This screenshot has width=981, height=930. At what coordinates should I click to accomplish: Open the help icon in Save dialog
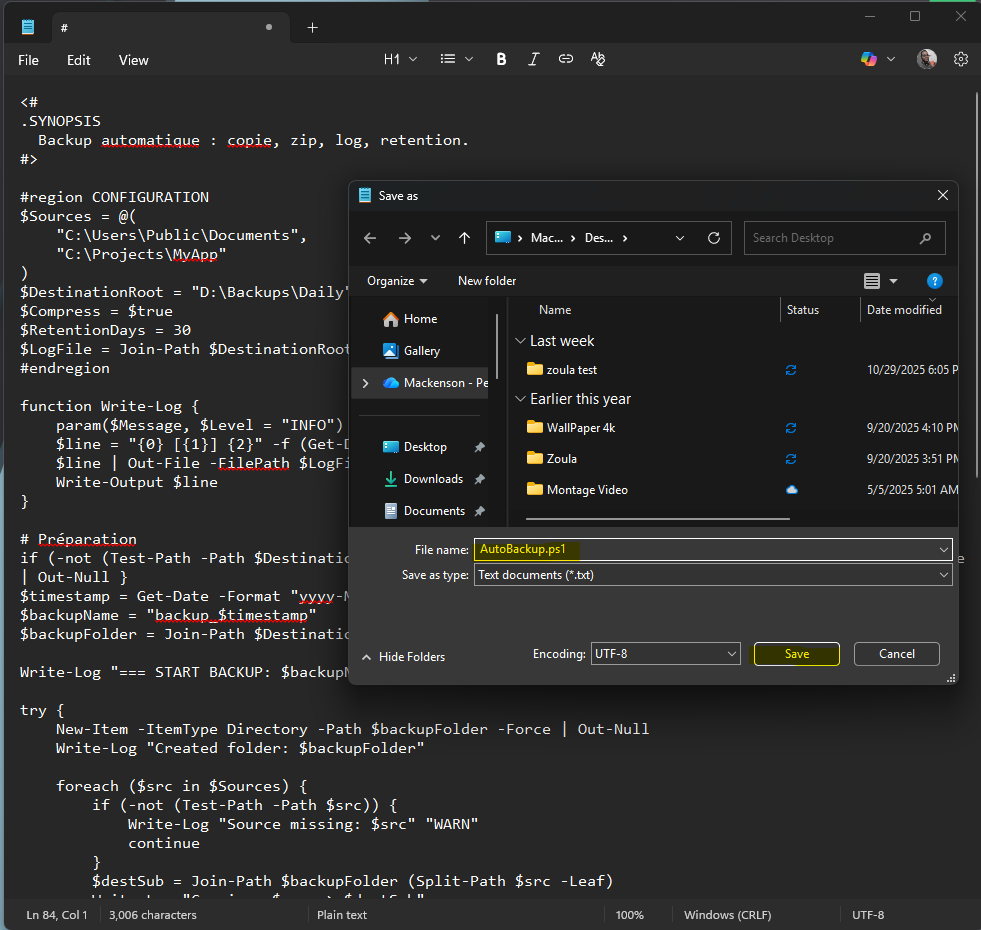coord(935,281)
